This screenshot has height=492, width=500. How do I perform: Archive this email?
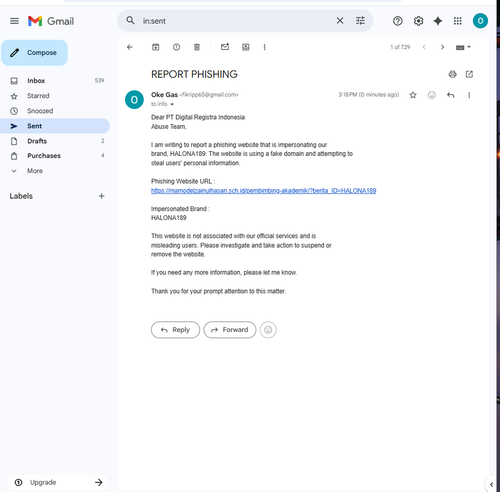pos(156,47)
